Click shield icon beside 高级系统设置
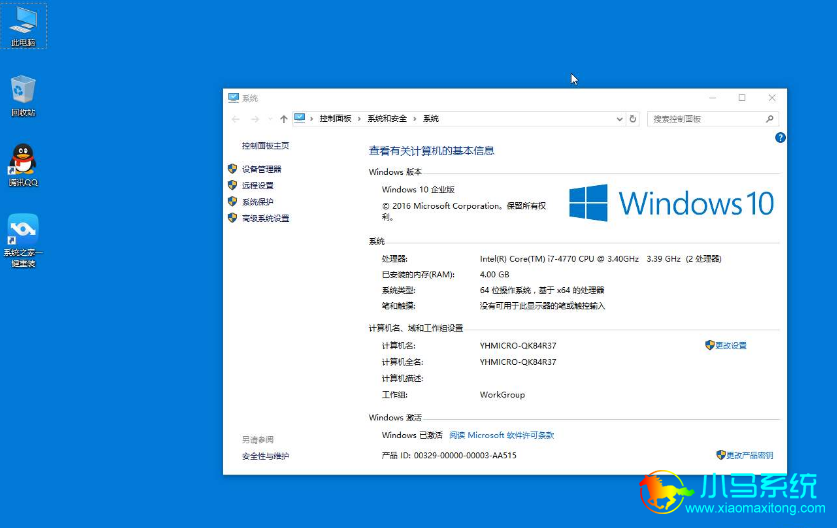Image resolution: width=837 pixels, height=528 pixels. point(232,218)
